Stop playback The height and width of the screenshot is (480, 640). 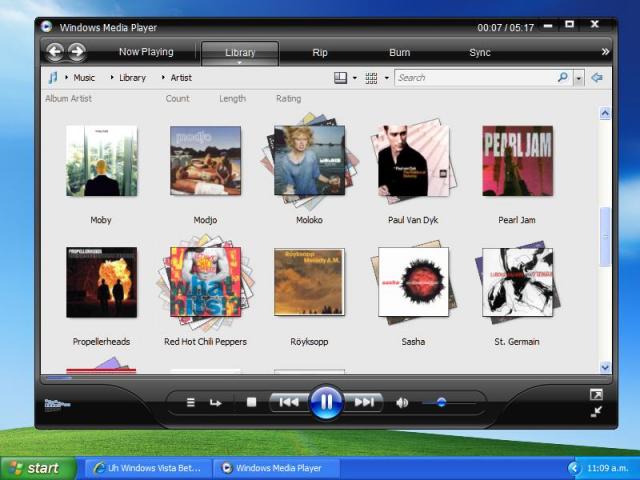[251, 402]
